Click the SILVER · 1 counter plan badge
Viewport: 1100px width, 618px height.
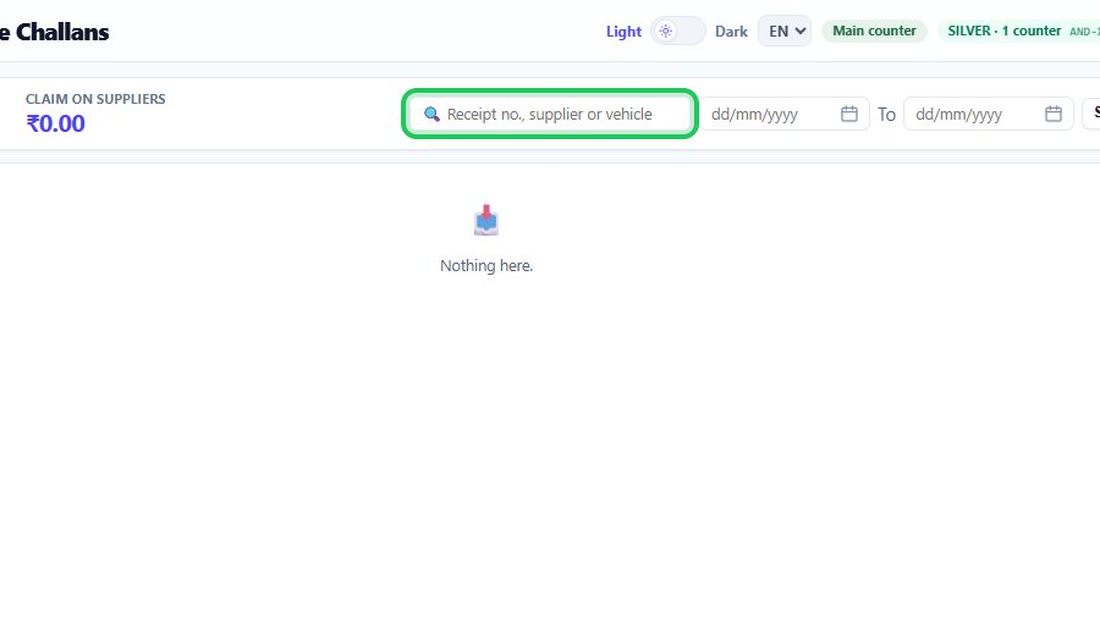[x=1019, y=31]
